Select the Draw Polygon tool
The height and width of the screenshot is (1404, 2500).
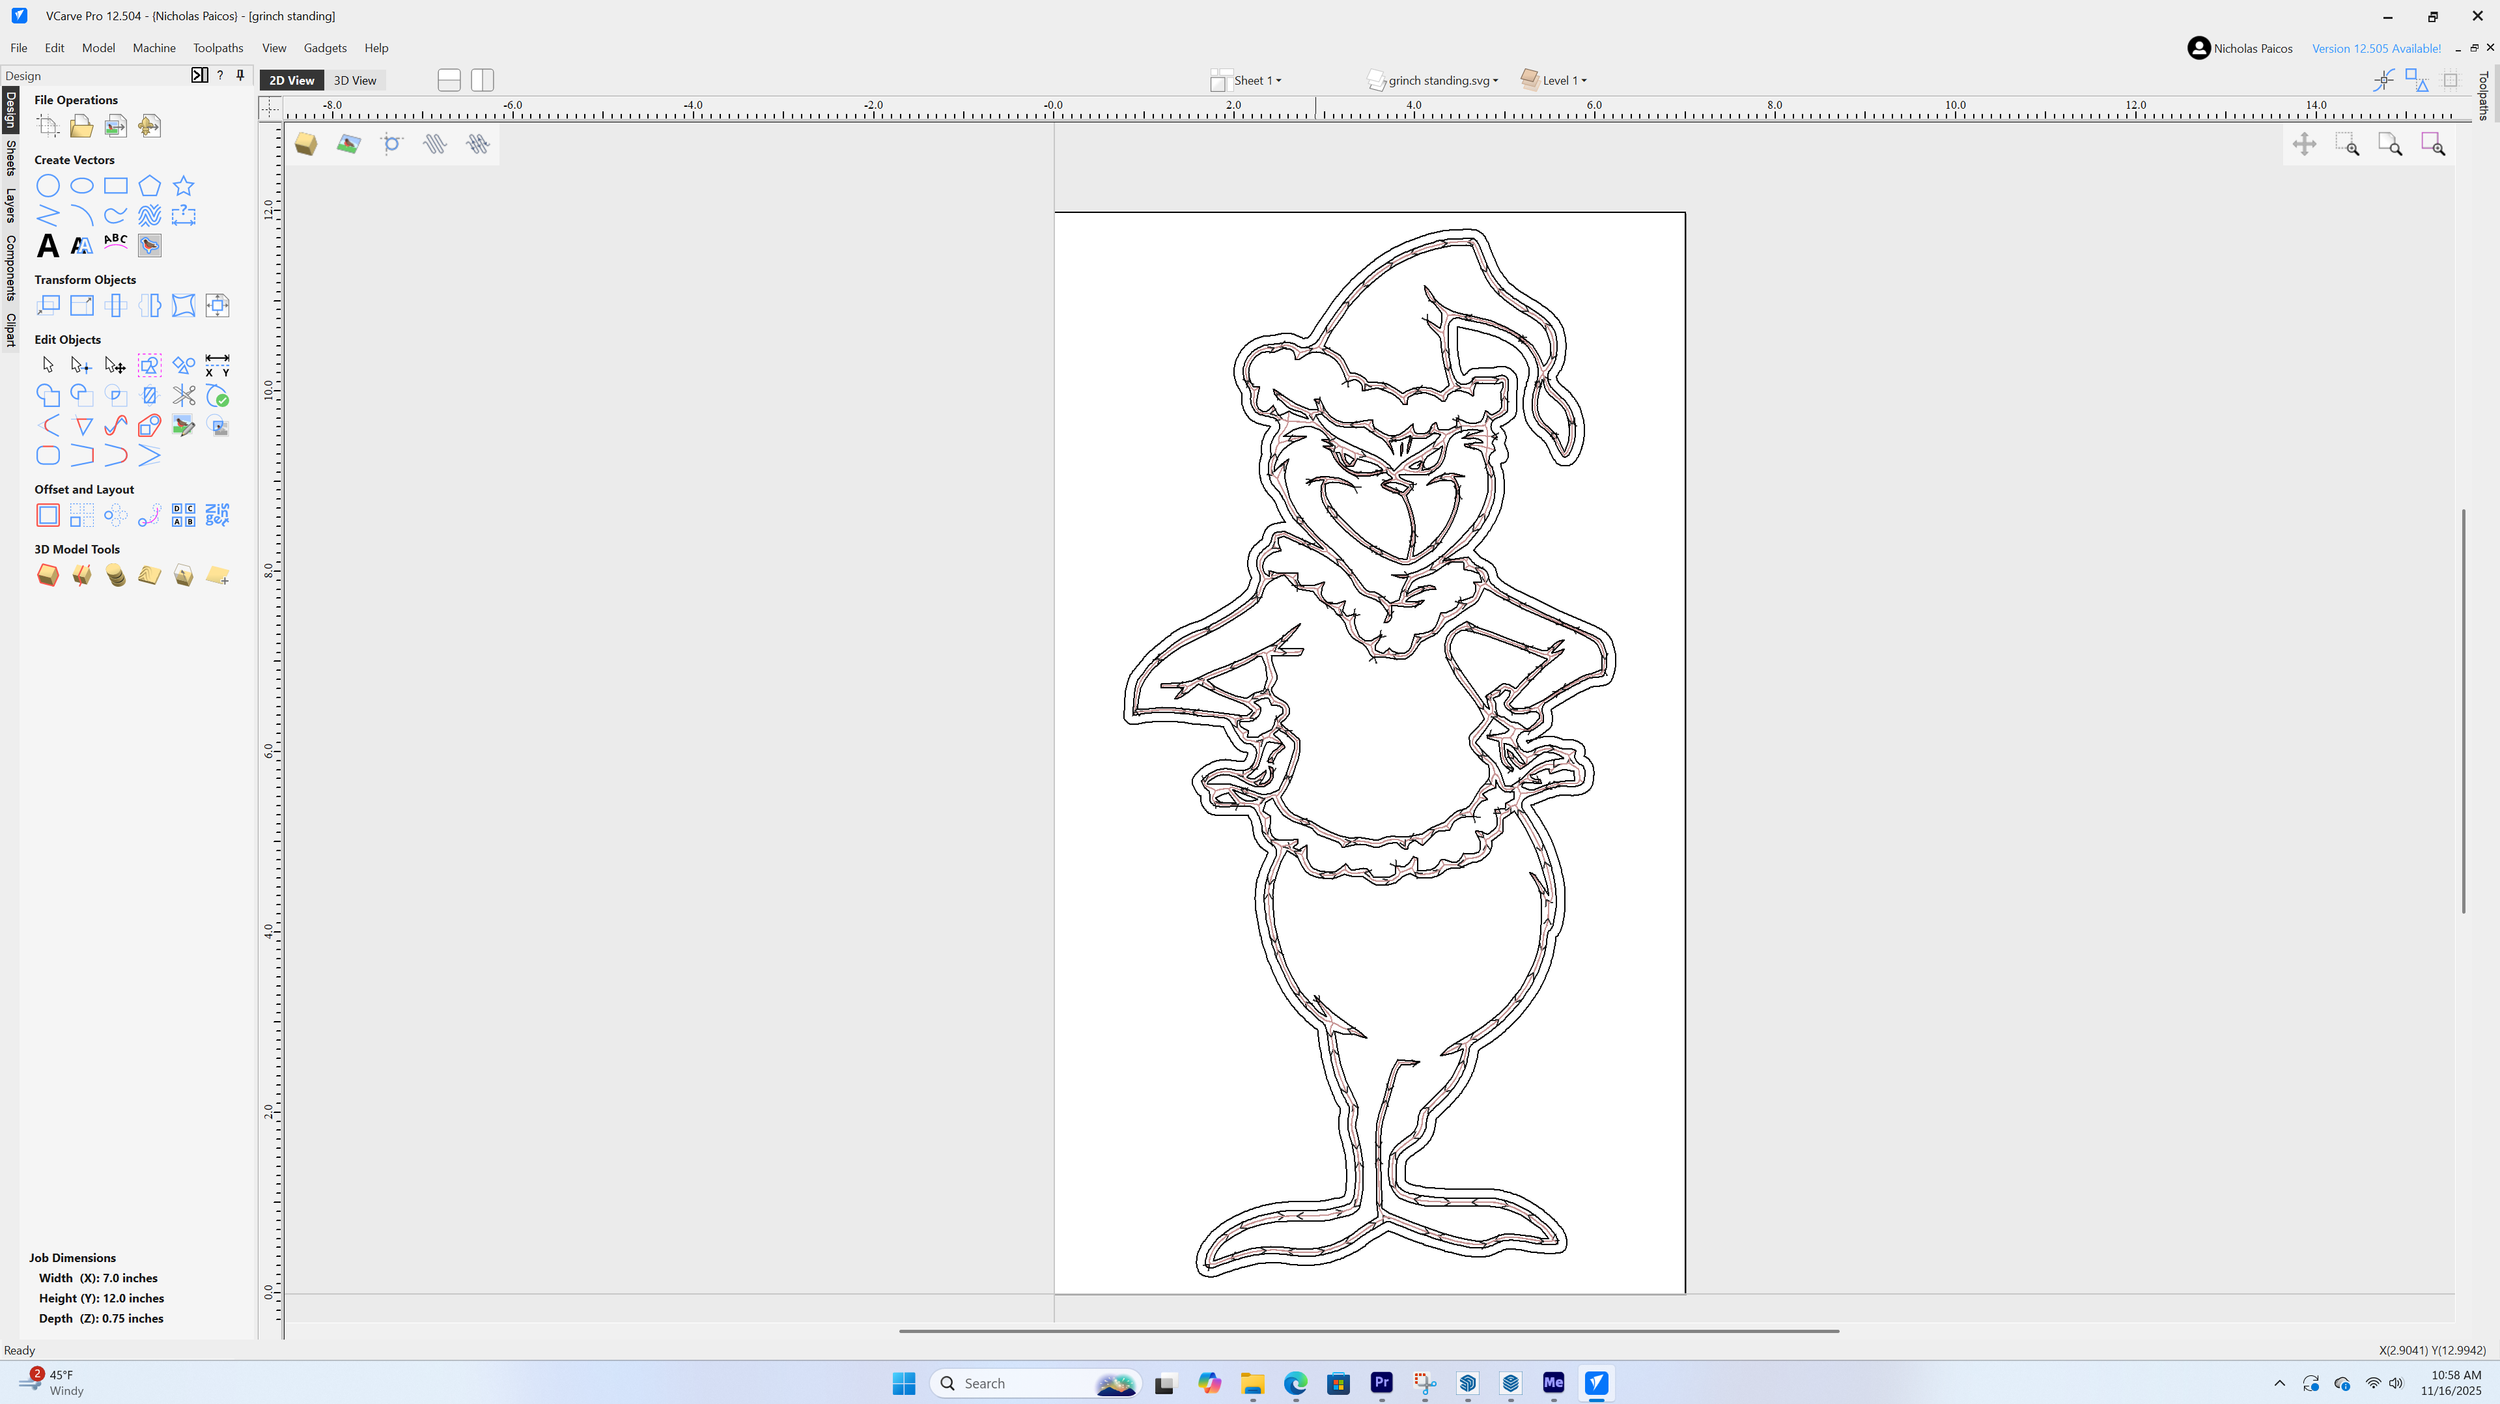[150, 186]
